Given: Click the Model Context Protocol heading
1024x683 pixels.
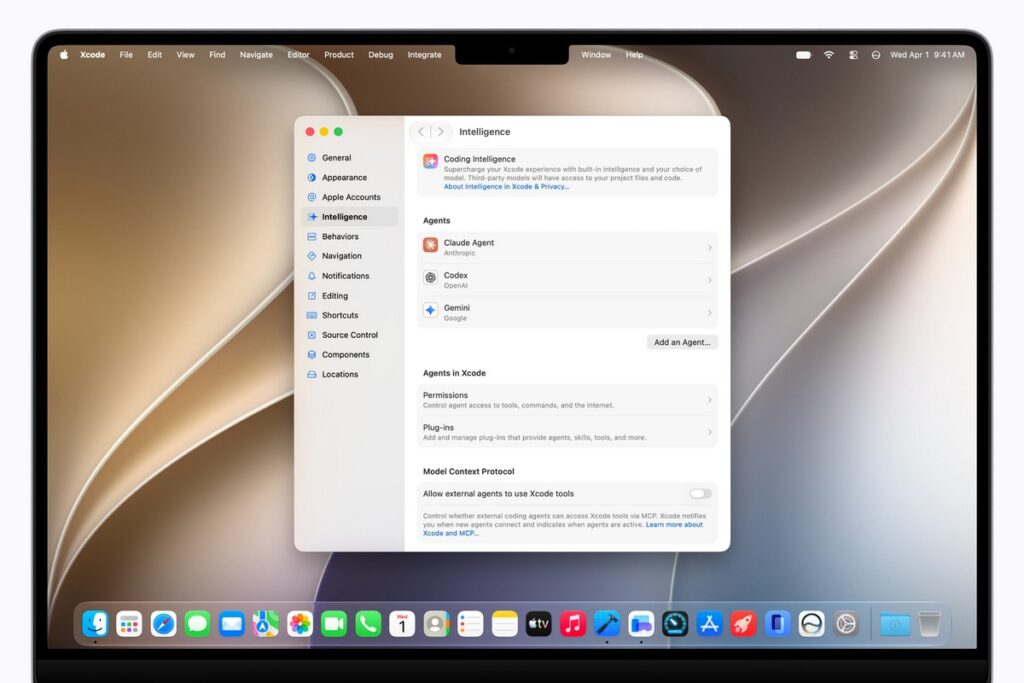Looking at the screenshot, I should 468,471.
